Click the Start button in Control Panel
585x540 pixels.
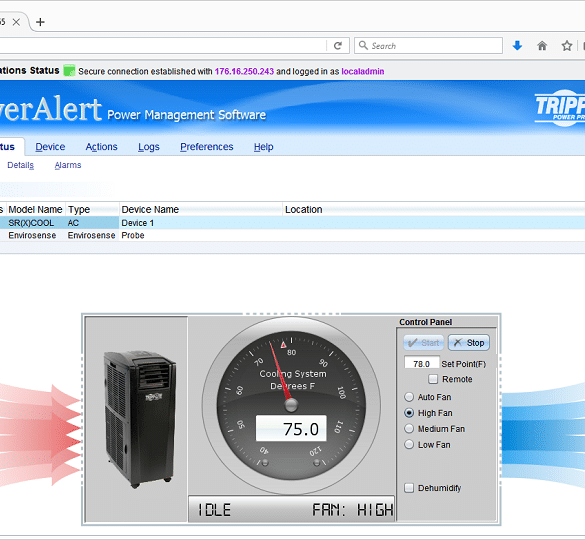click(x=424, y=343)
